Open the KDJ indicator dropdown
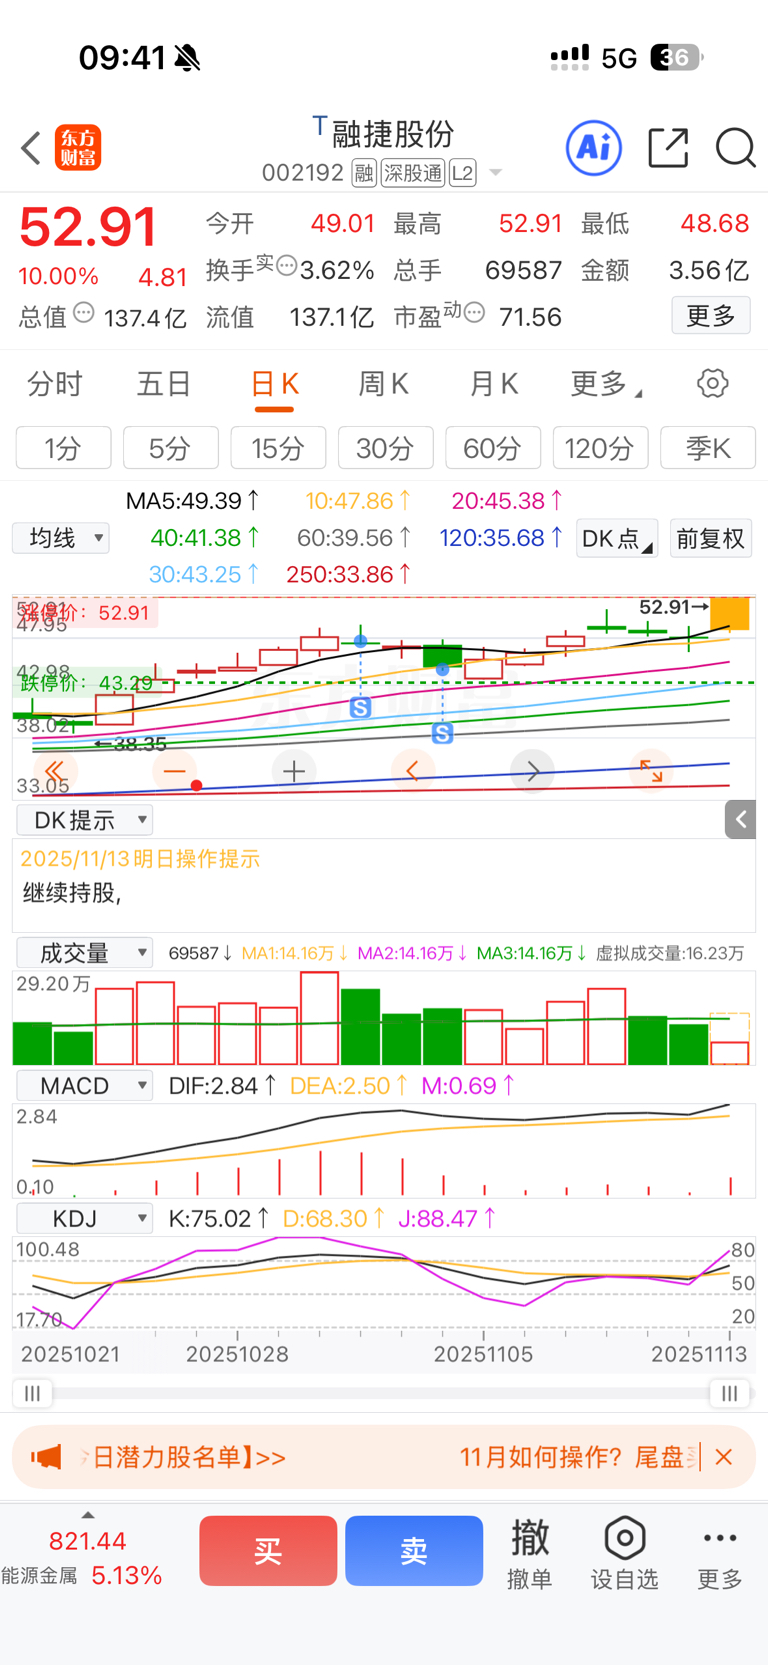This screenshot has width=769, height=1665. point(85,1219)
